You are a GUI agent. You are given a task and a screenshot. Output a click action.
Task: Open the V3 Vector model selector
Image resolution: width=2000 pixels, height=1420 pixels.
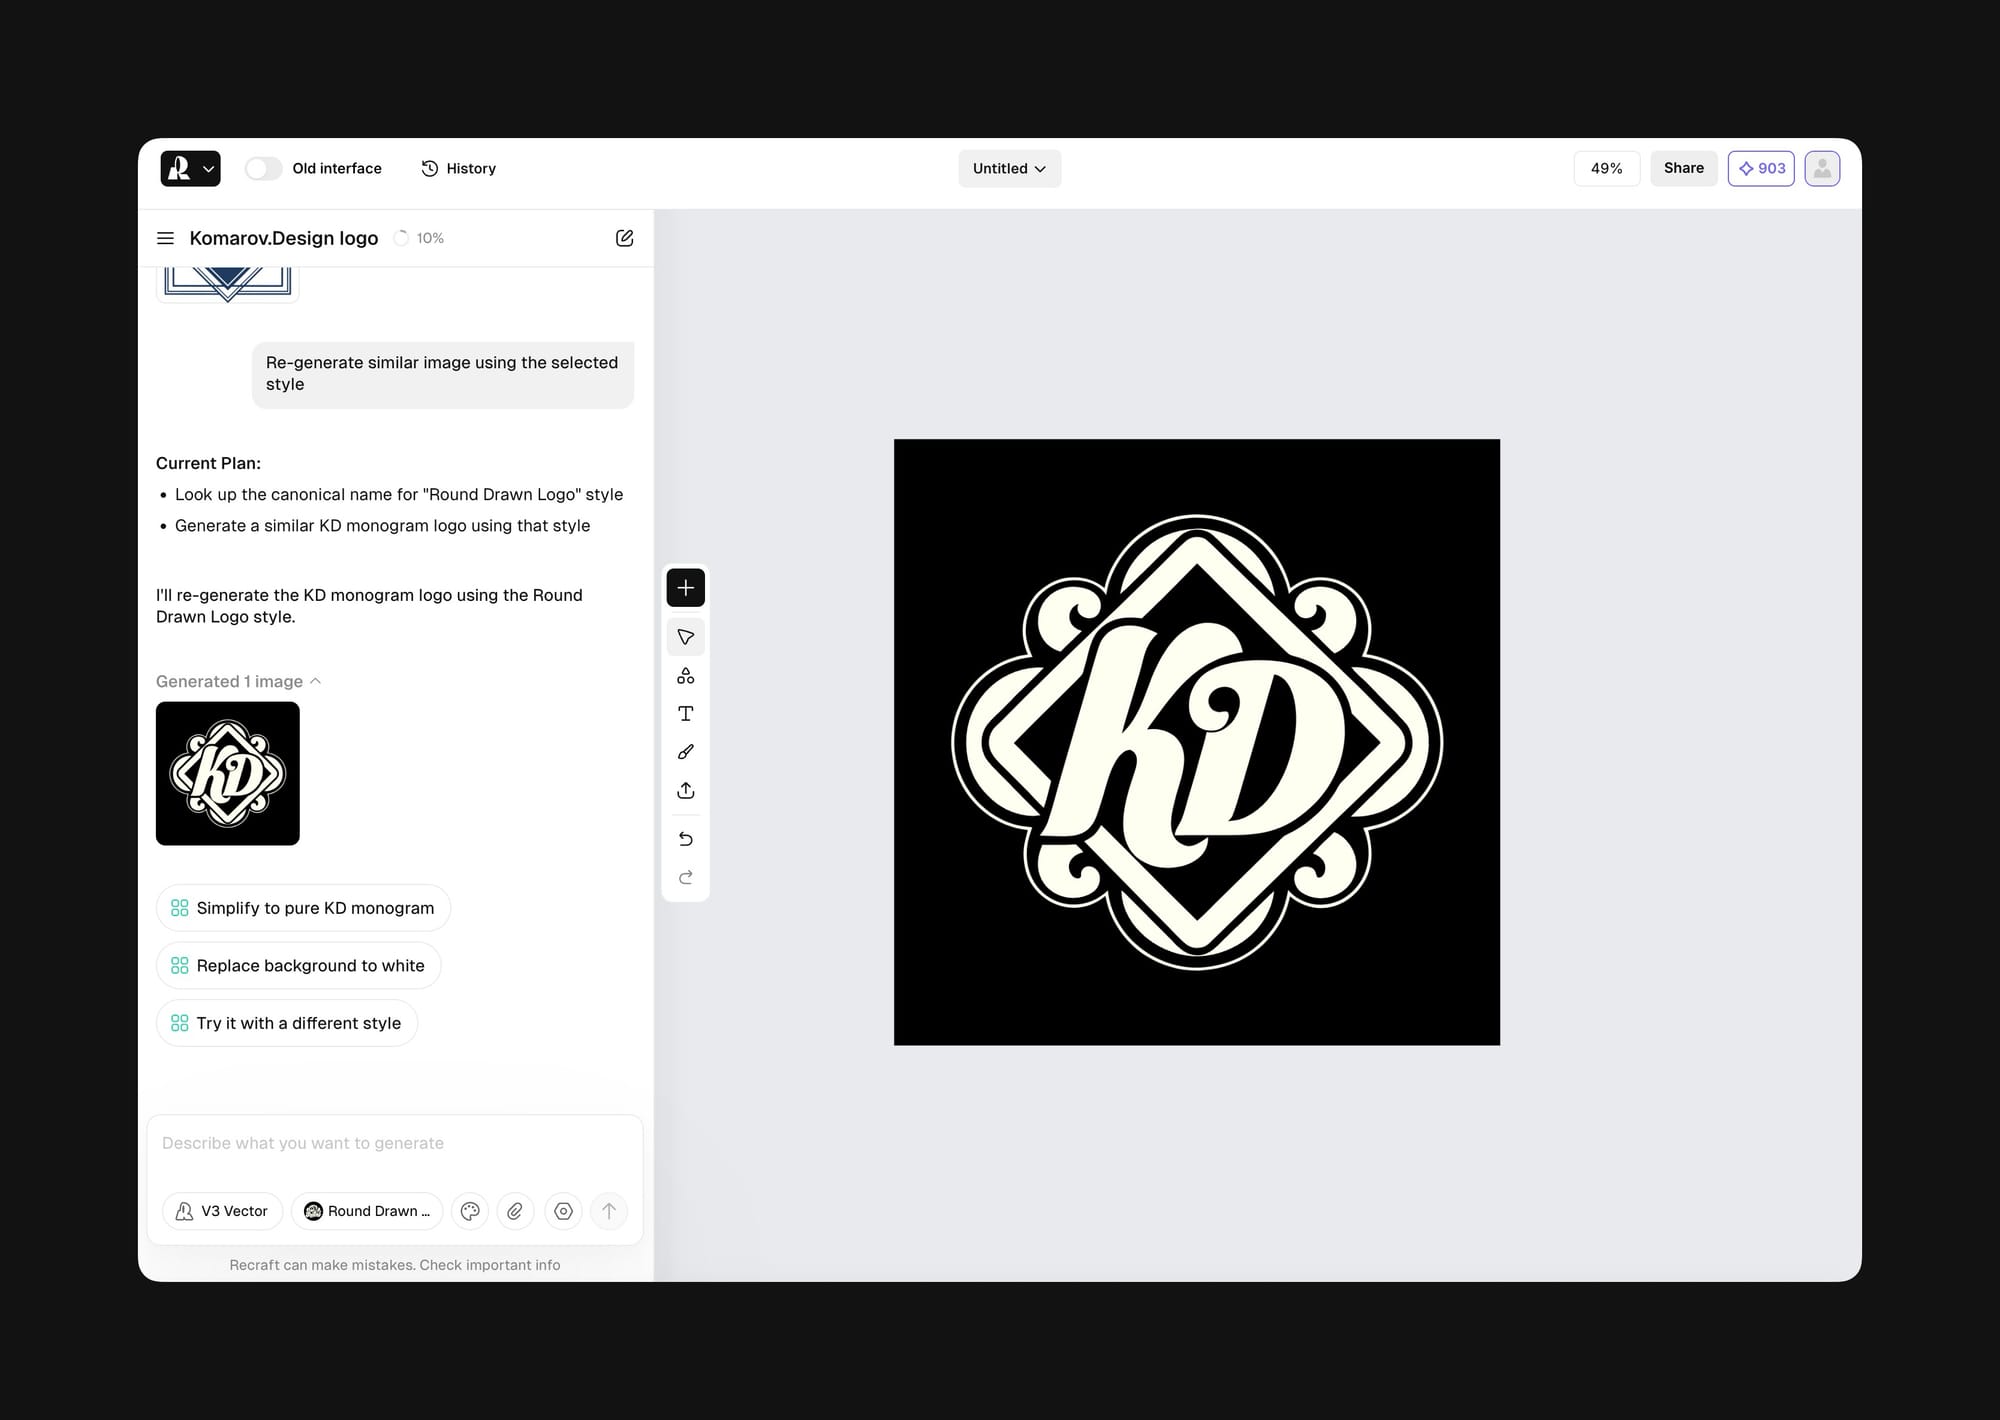point(222,1211)
